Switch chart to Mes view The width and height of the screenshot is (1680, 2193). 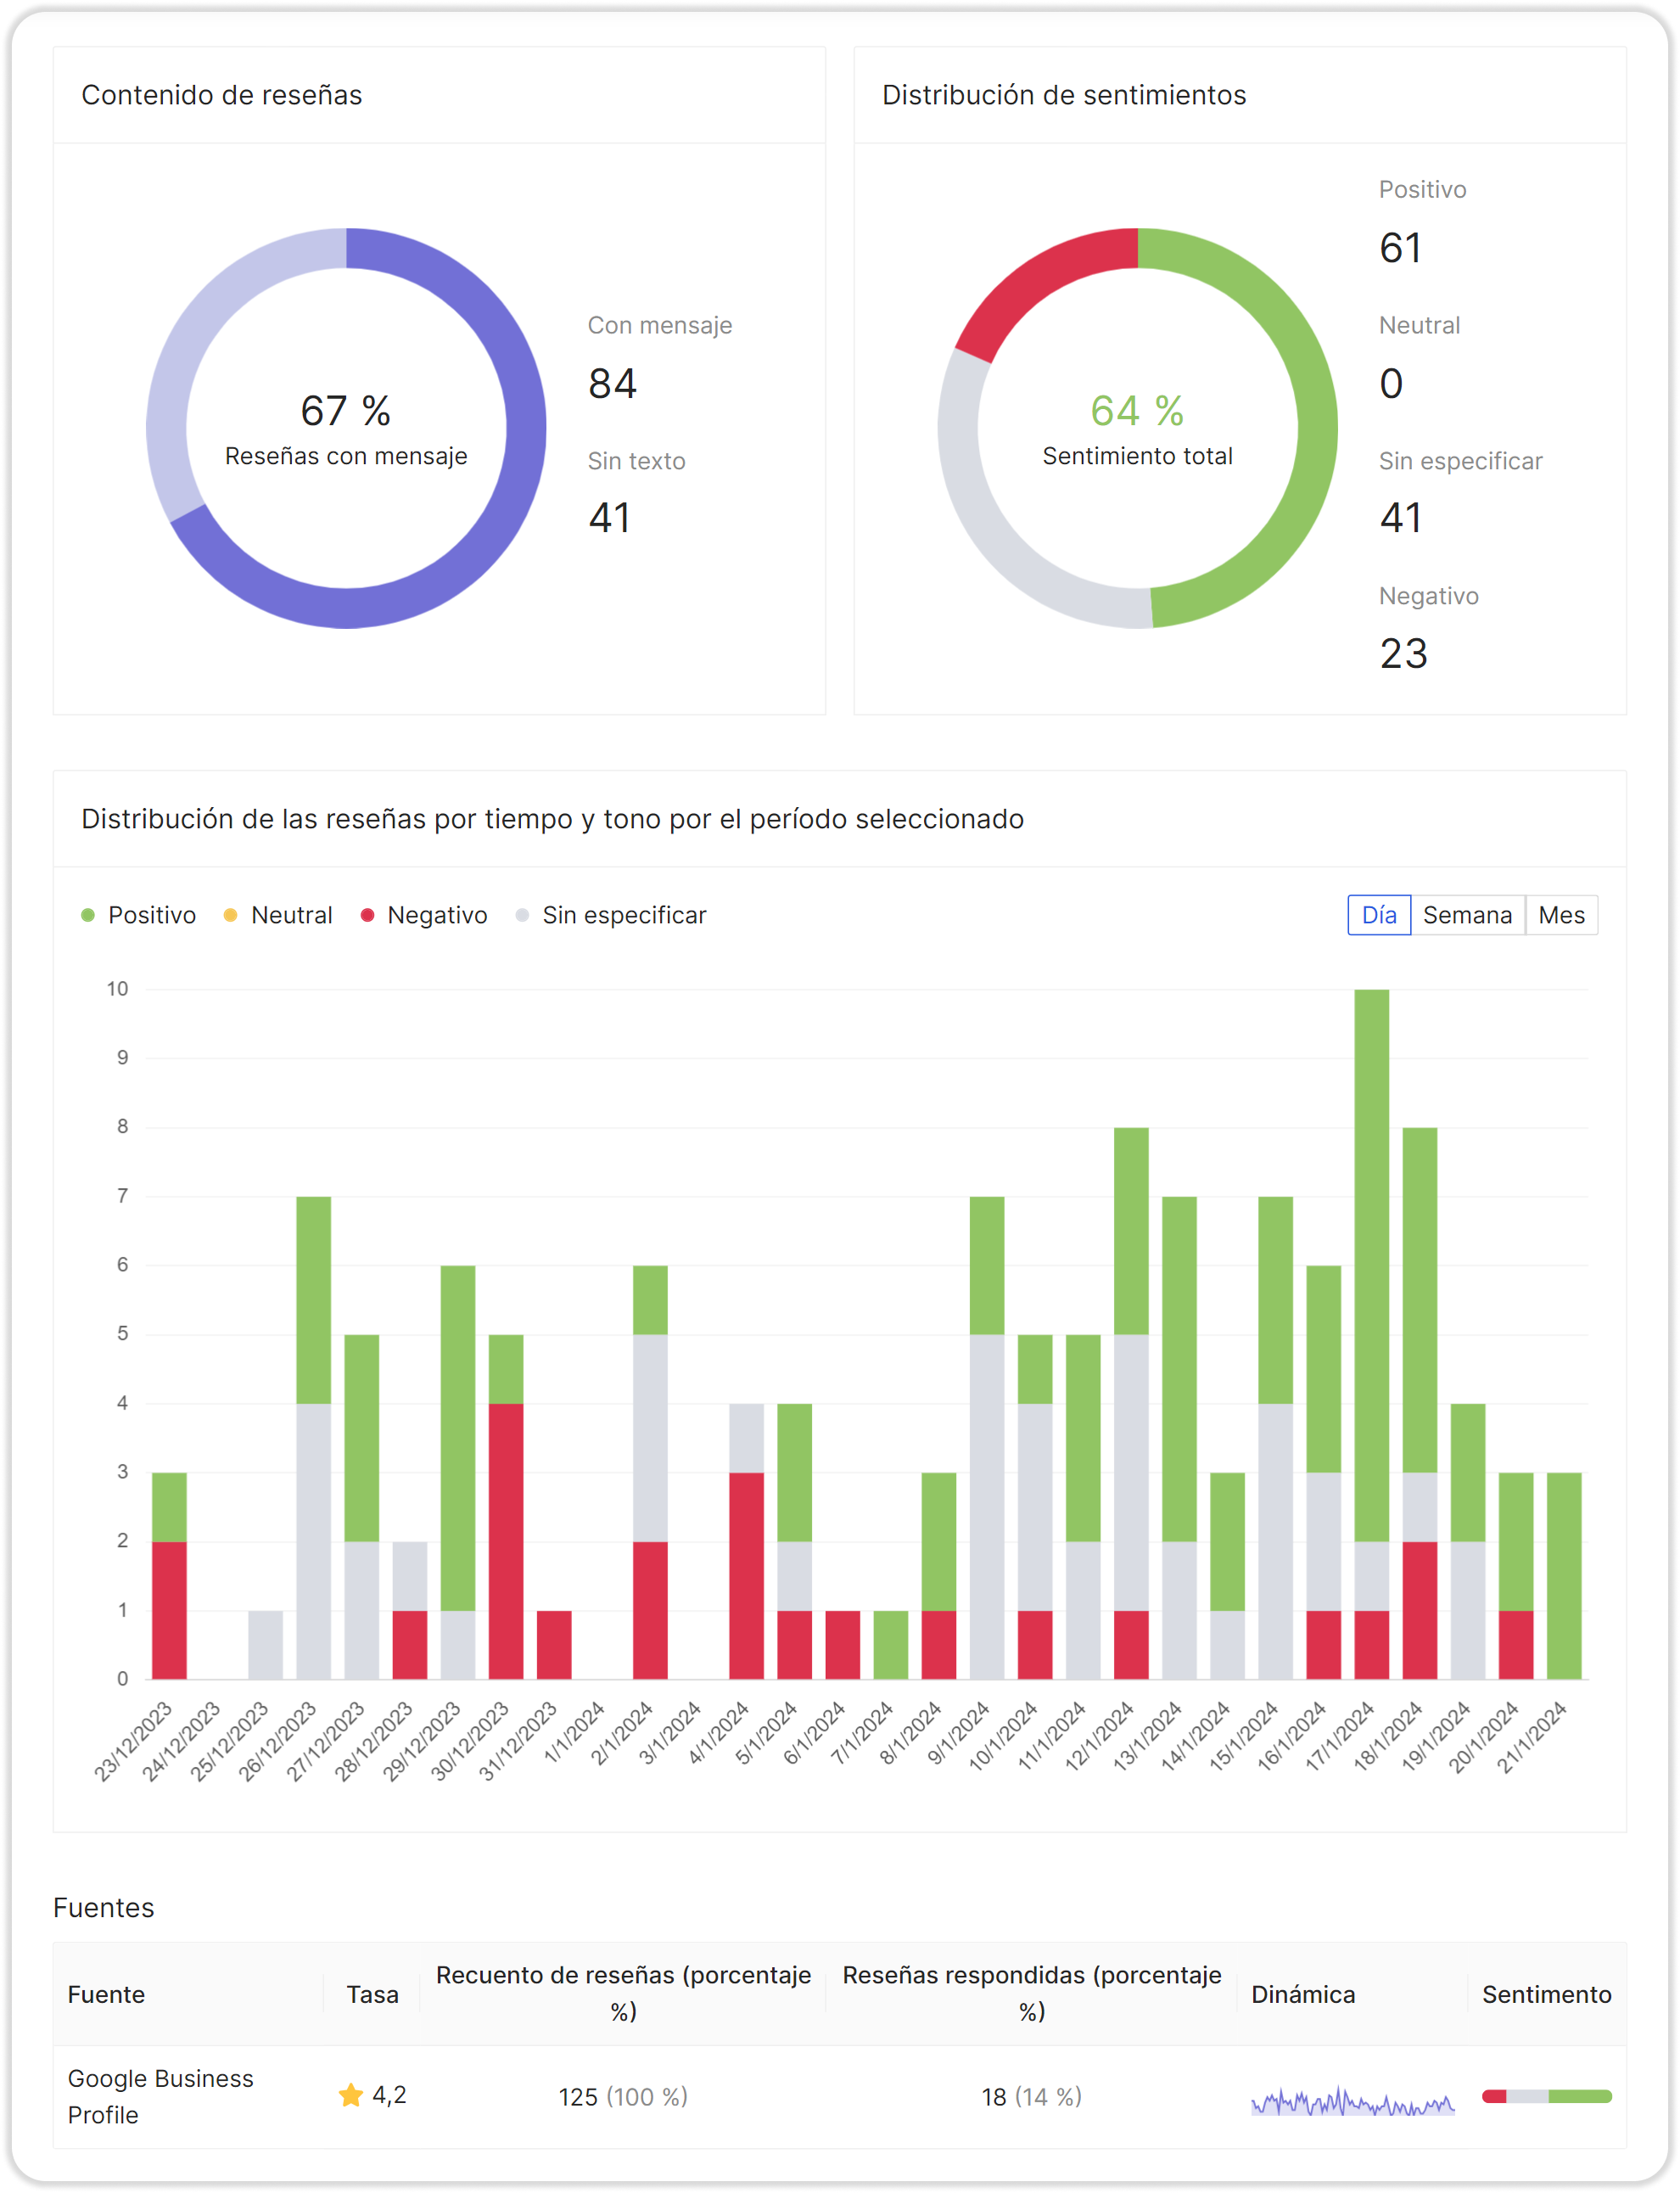click(1560, 915)
